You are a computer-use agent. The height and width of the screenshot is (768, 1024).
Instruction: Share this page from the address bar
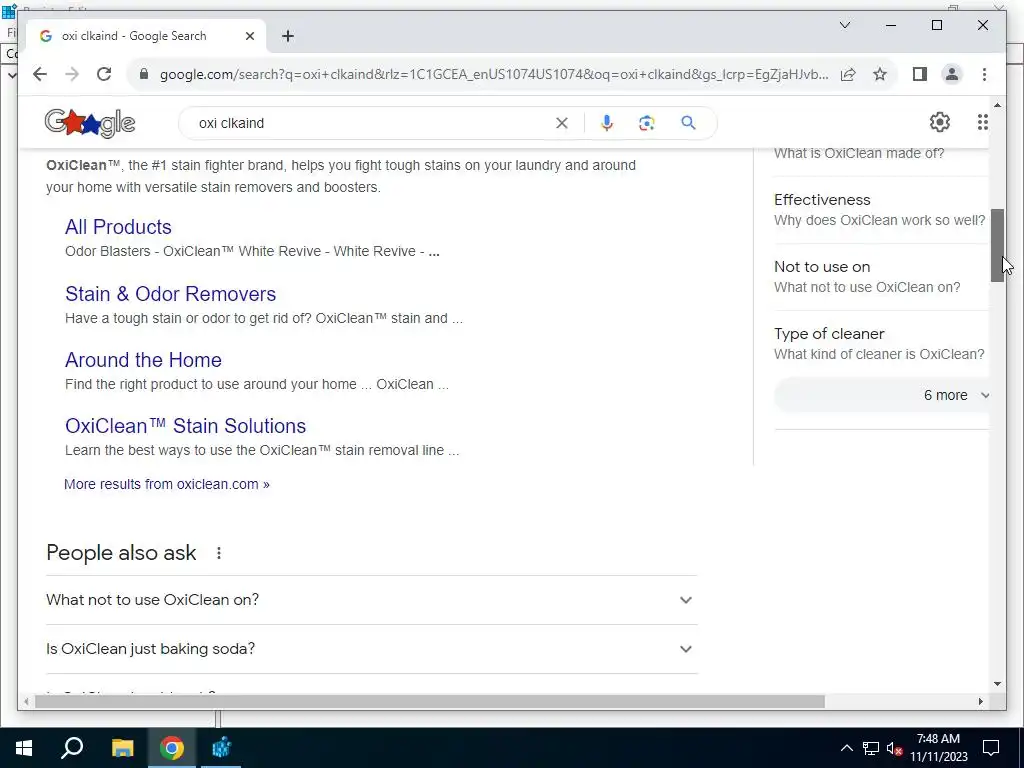[848, 74]
